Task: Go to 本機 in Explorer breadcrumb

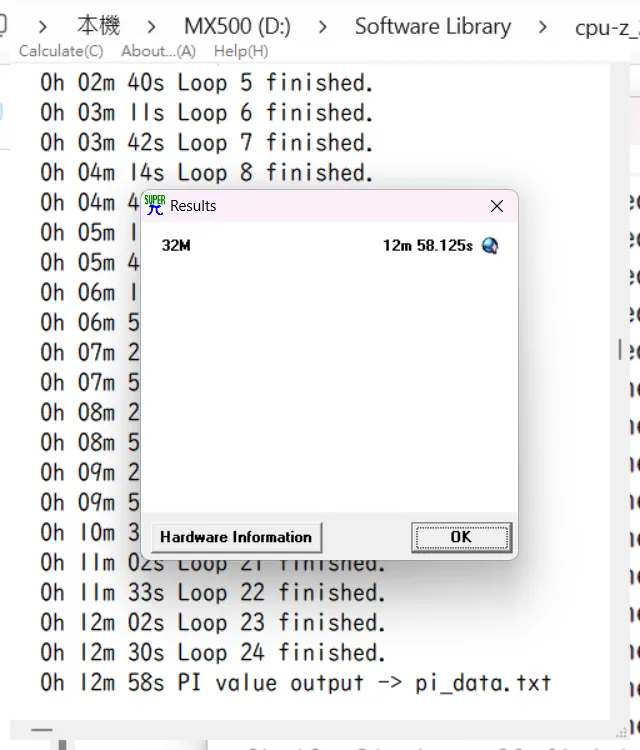Action: (99, 26)
